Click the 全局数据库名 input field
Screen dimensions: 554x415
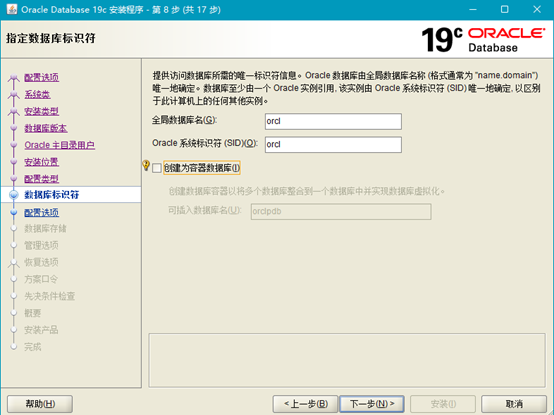point(333,121)
